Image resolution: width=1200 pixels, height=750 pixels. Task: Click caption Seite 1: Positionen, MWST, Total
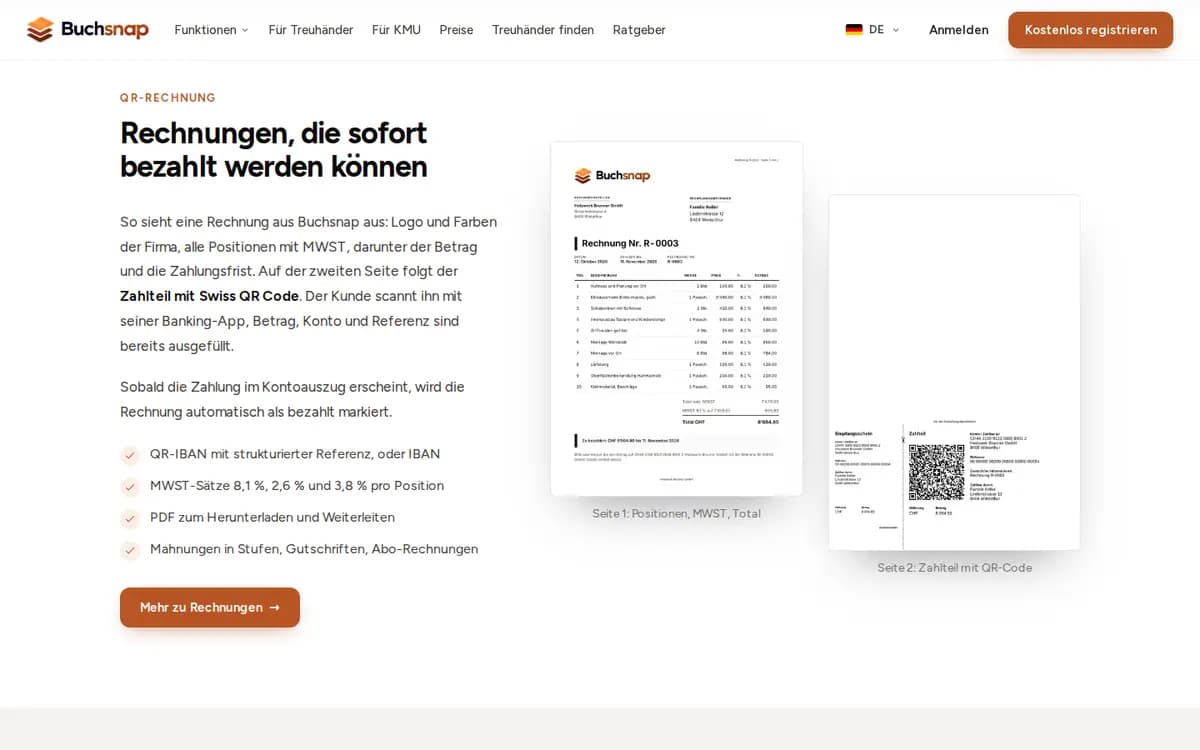click(x=676, y=513)
